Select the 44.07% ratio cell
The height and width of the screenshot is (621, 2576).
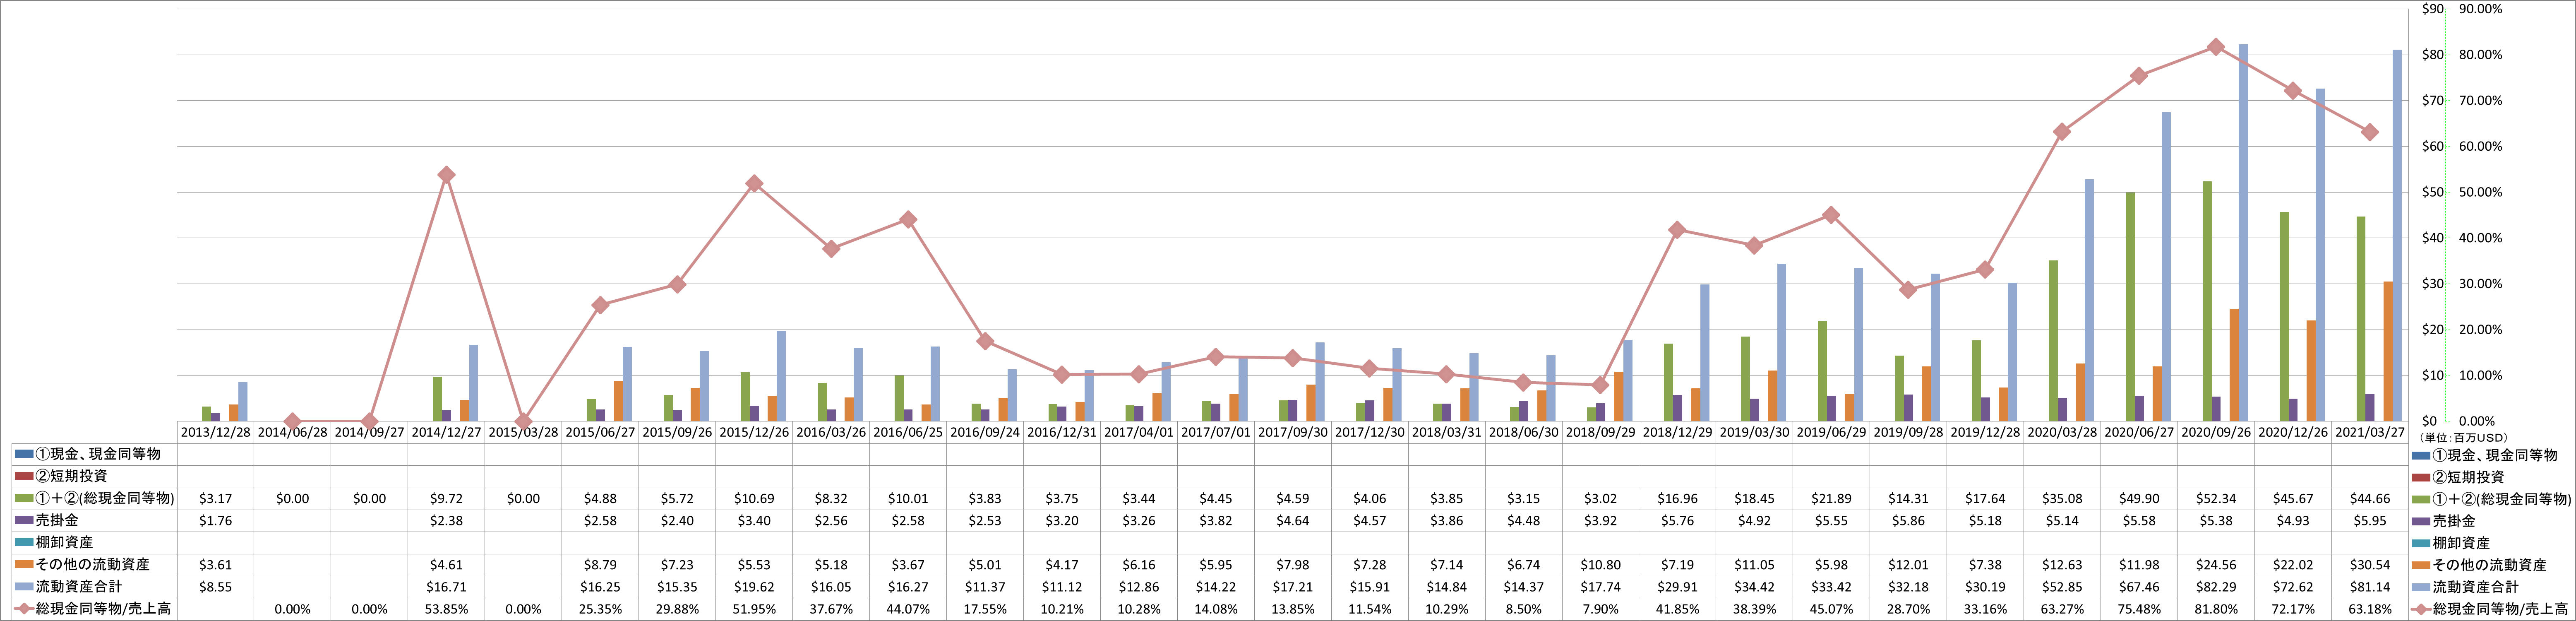tap(908, 609)
